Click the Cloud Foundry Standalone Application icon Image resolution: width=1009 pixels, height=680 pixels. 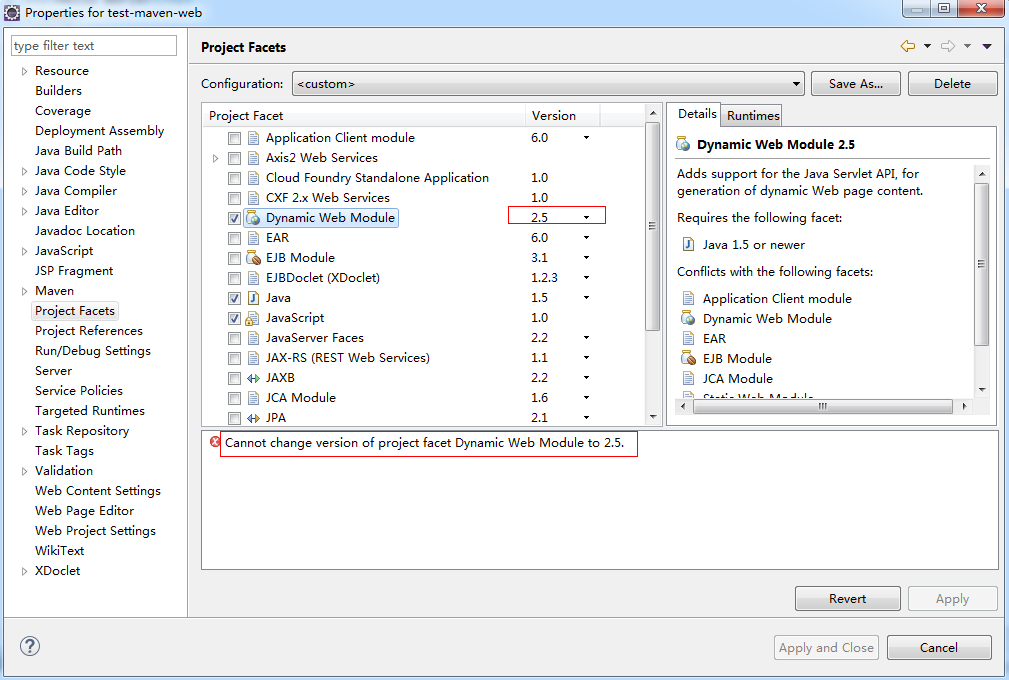[254, 178]
